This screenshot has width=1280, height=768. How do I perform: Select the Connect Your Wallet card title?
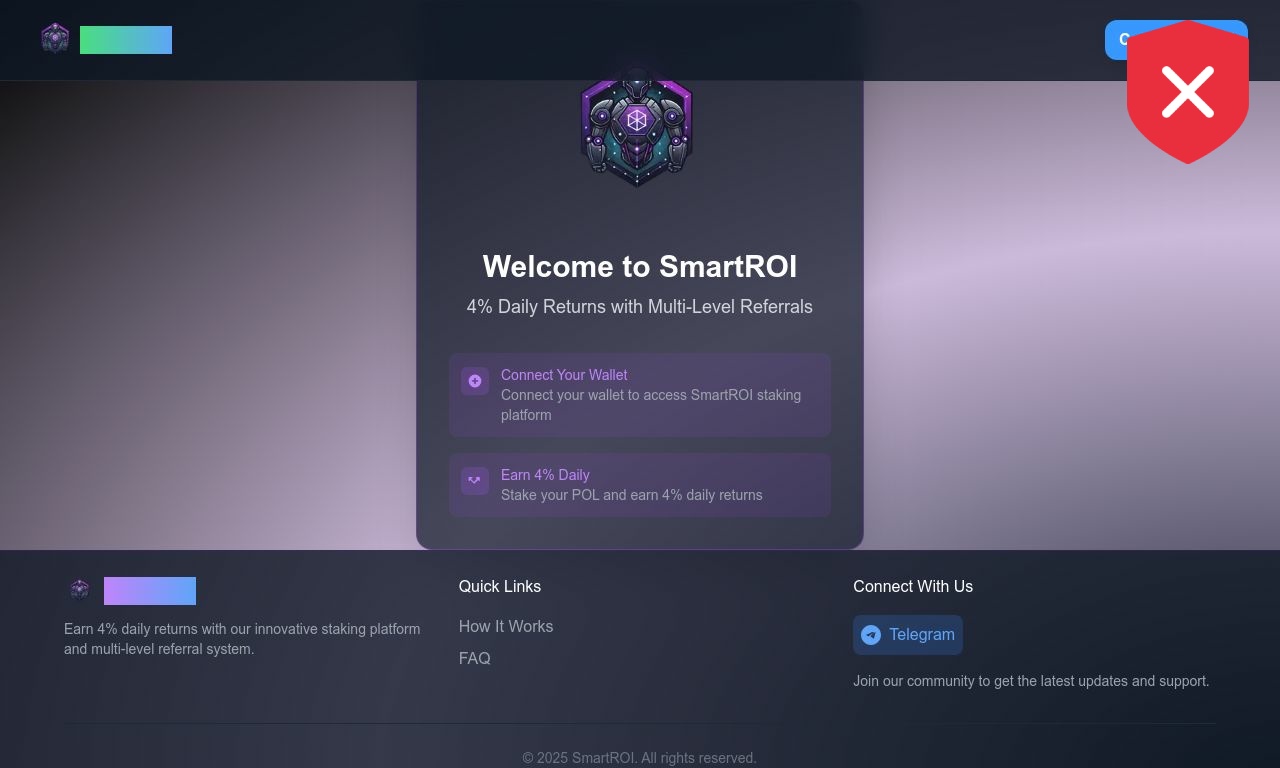[x=564, y=375]
